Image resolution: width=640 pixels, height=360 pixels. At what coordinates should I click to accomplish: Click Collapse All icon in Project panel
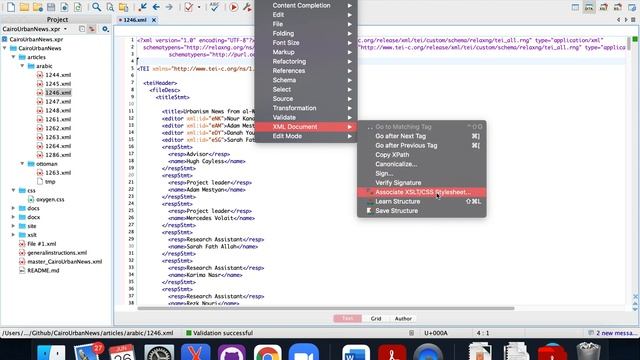pos(82,29)
